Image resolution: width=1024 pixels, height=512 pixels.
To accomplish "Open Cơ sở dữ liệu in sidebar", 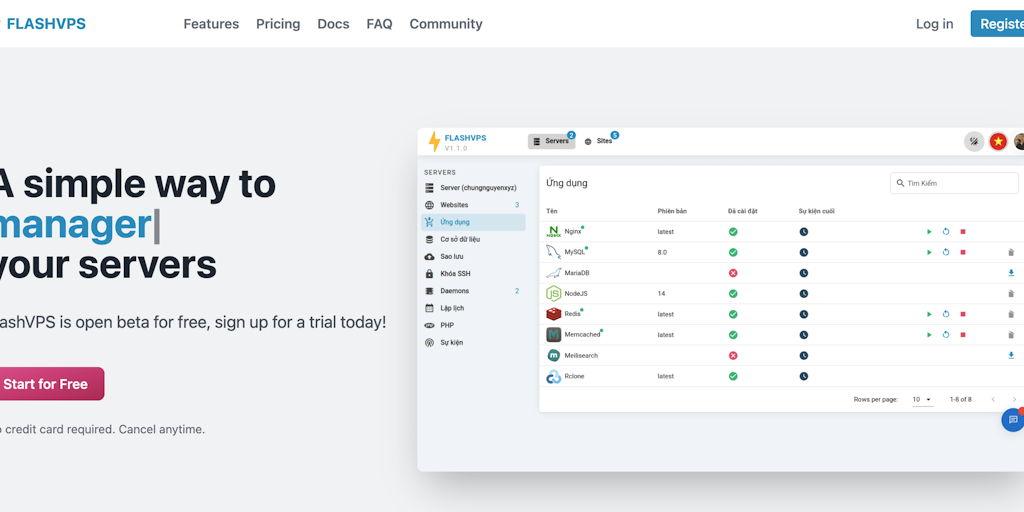I will 473,240.
